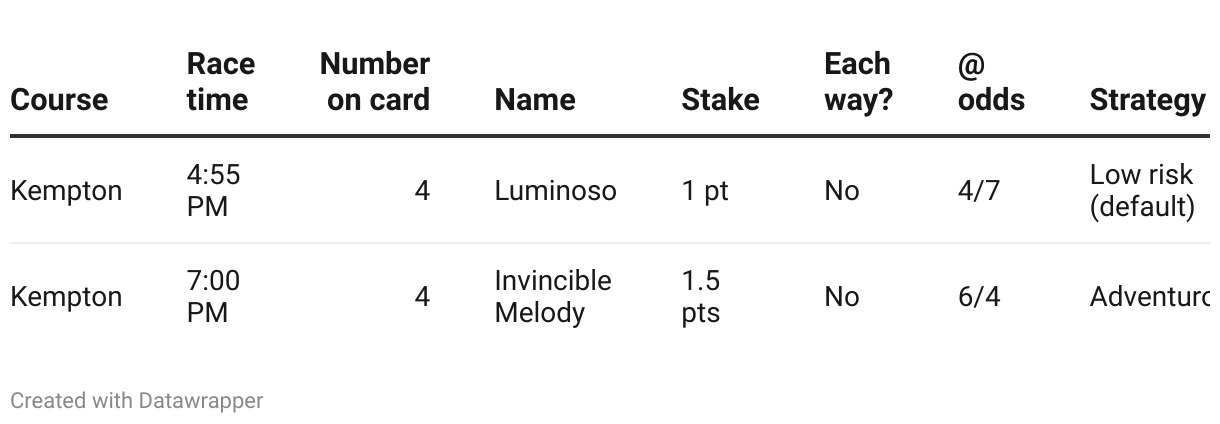
Task: Click the 6/4 odds cell
Action: point(979,297)
